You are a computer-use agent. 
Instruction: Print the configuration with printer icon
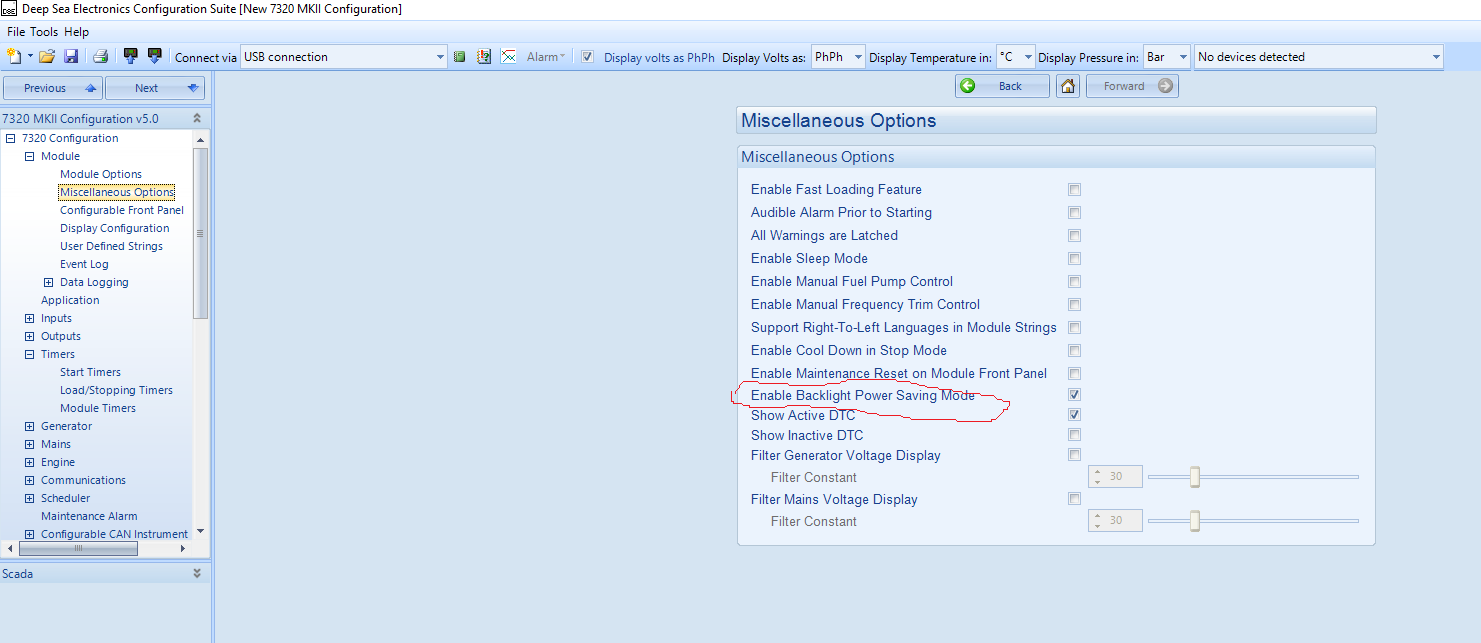point(100,57)
